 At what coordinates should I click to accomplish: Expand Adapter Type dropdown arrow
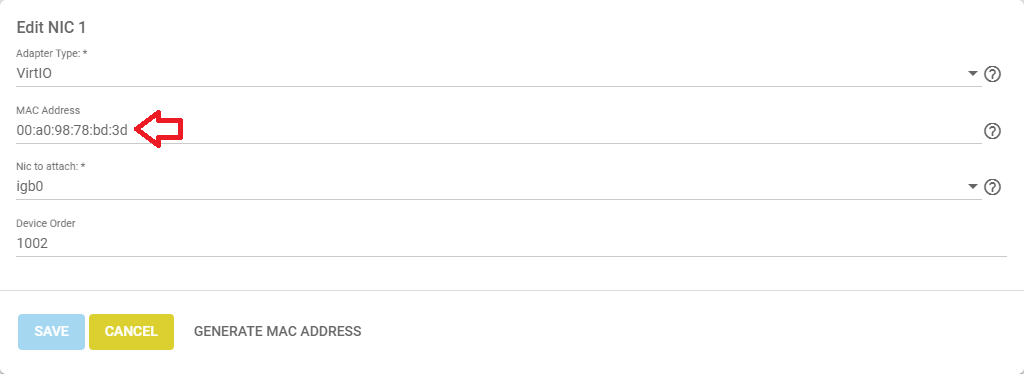pos(972,74)
